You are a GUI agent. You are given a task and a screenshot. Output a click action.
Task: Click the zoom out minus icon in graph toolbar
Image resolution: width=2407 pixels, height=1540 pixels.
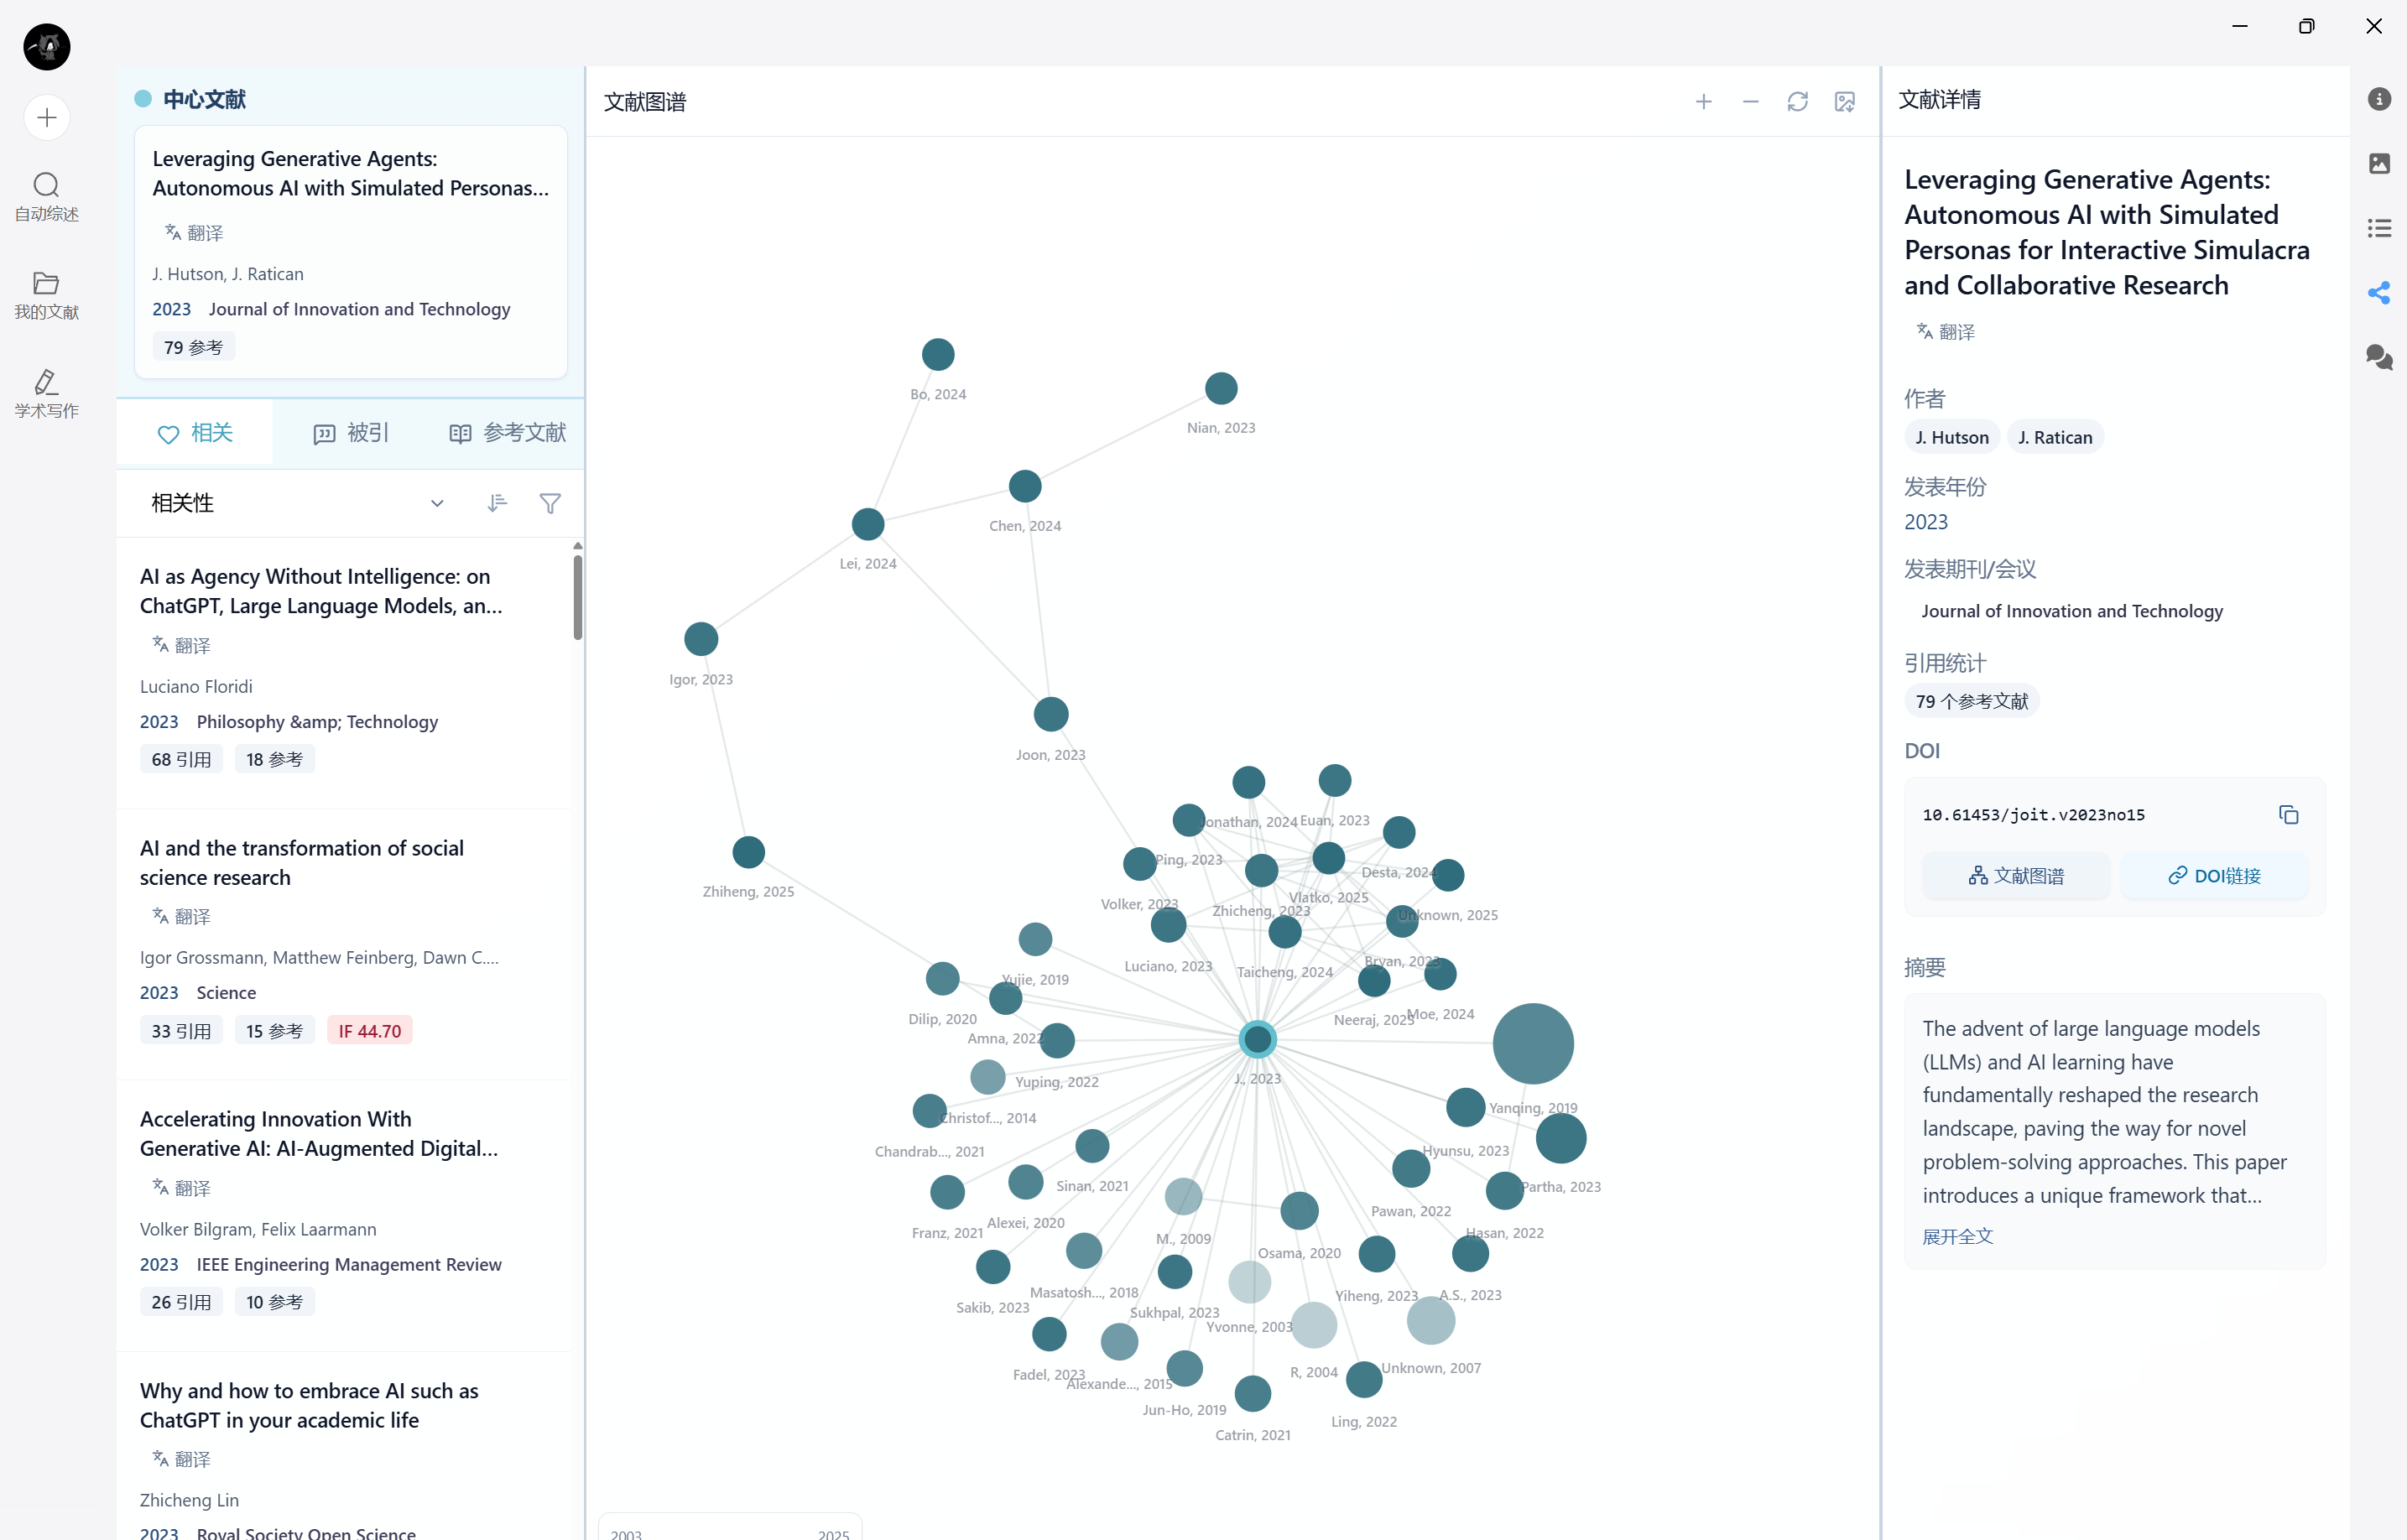click(x=1750, y=102)
